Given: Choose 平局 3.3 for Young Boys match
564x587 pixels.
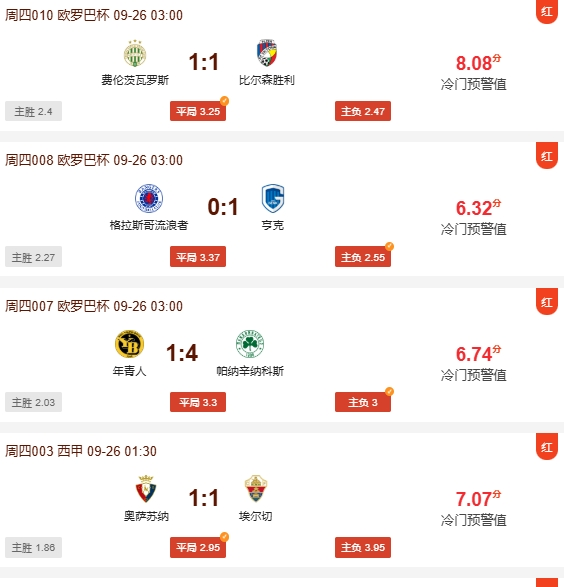Looking at the screenshot, I should coord(198,402).
